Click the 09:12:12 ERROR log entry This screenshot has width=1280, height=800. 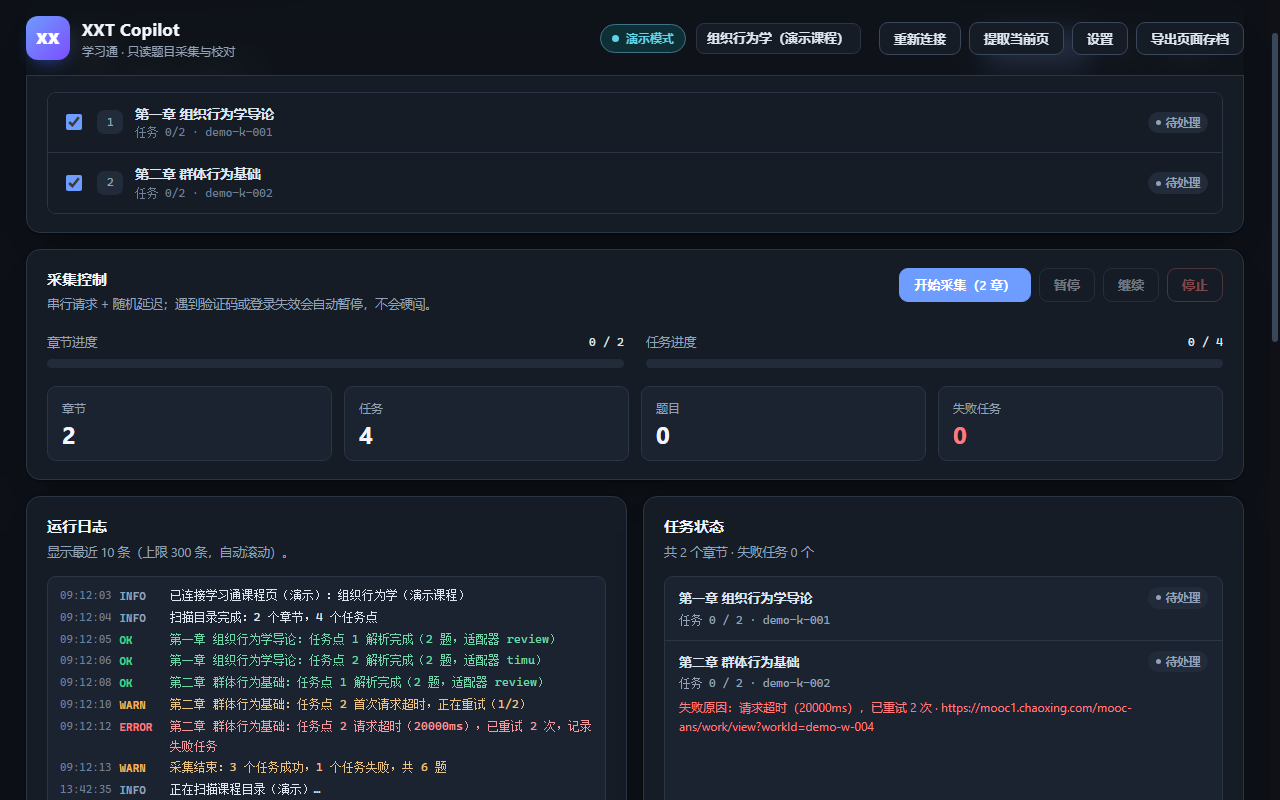pyautogui.click(x=326, y=736)
